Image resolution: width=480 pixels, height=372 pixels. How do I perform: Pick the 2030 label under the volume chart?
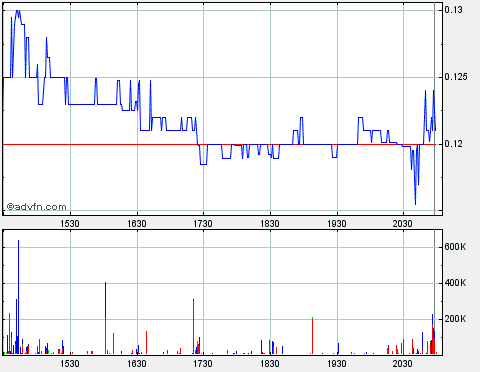403,363
